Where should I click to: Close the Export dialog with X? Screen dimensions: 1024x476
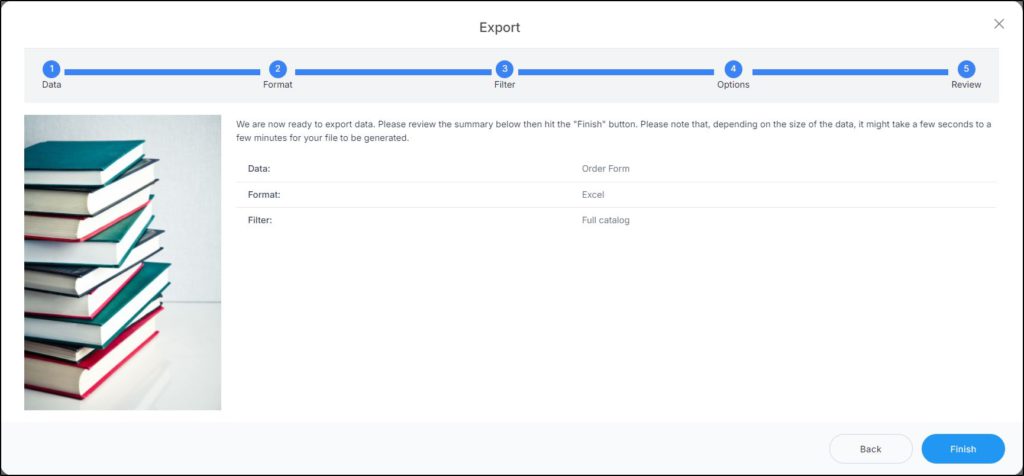pos(998,24)
